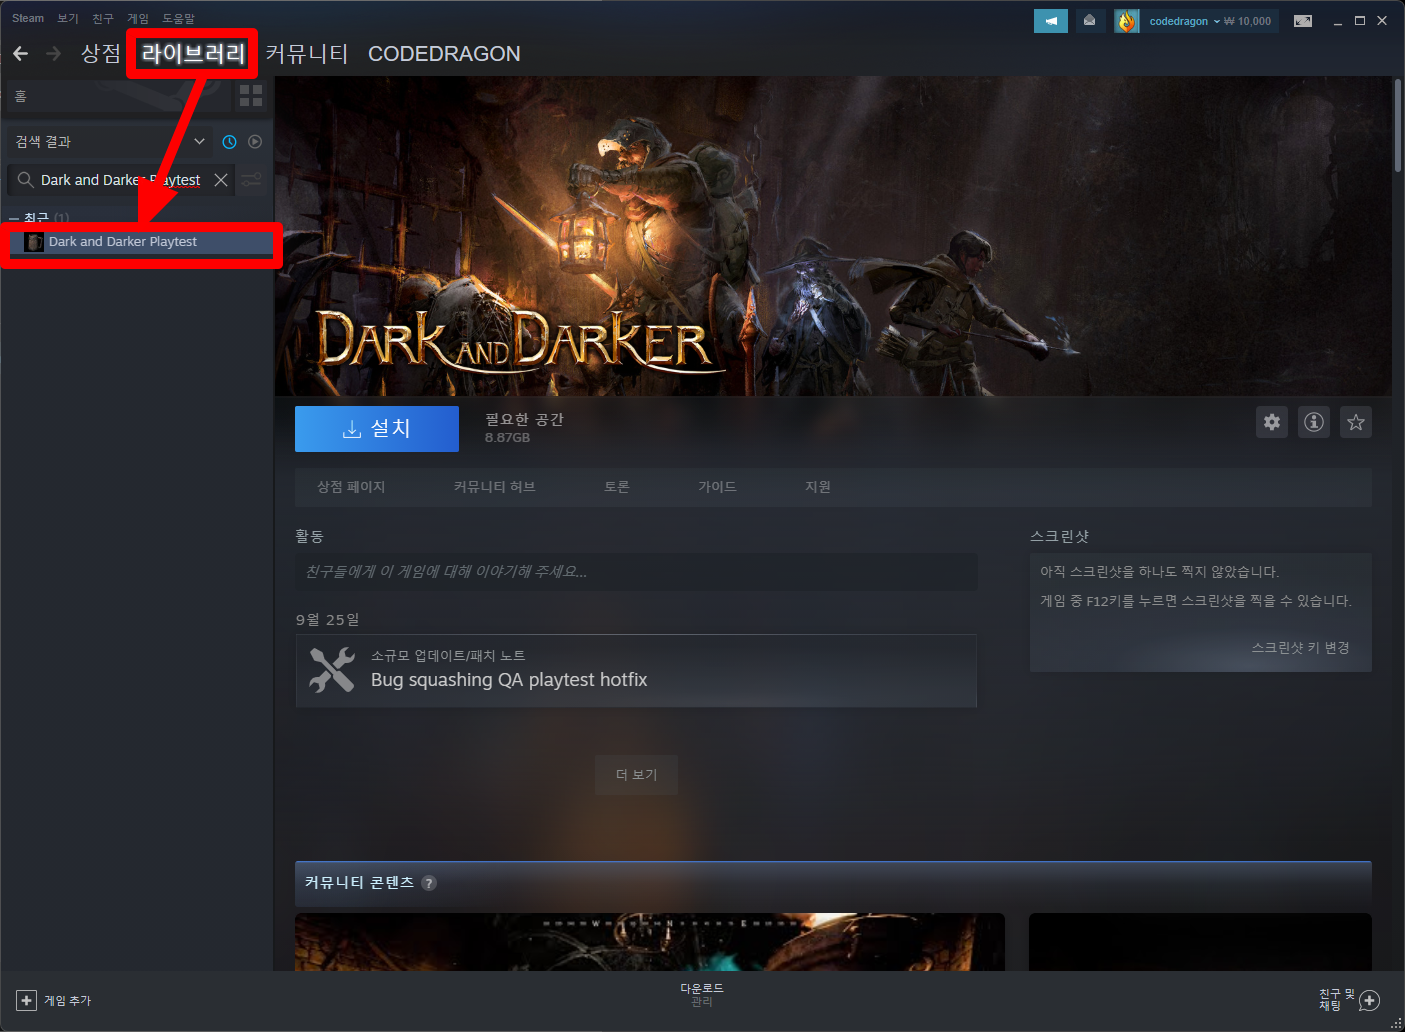Switch library to grid view icon
Image resolution: width=1405 pixels, height=1032 pixels.
coord(251,96)
